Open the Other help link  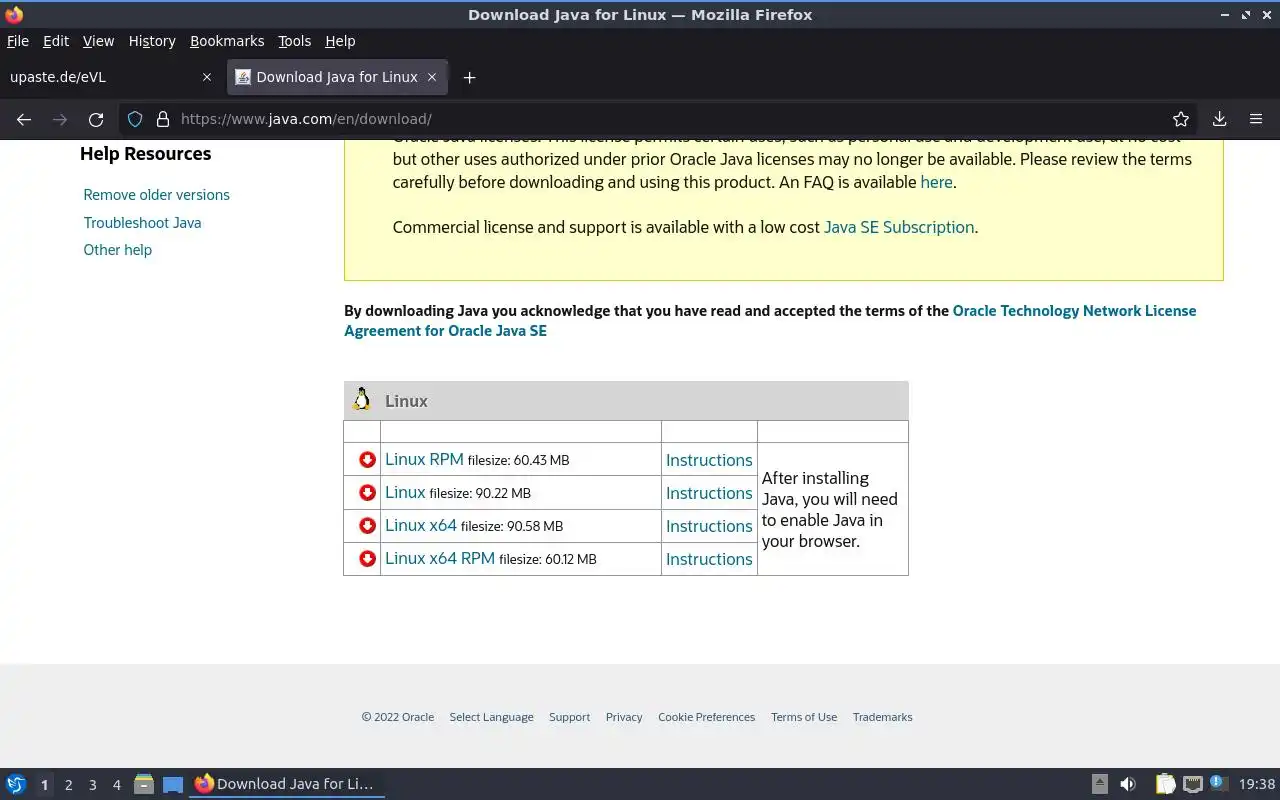point(117,250)
